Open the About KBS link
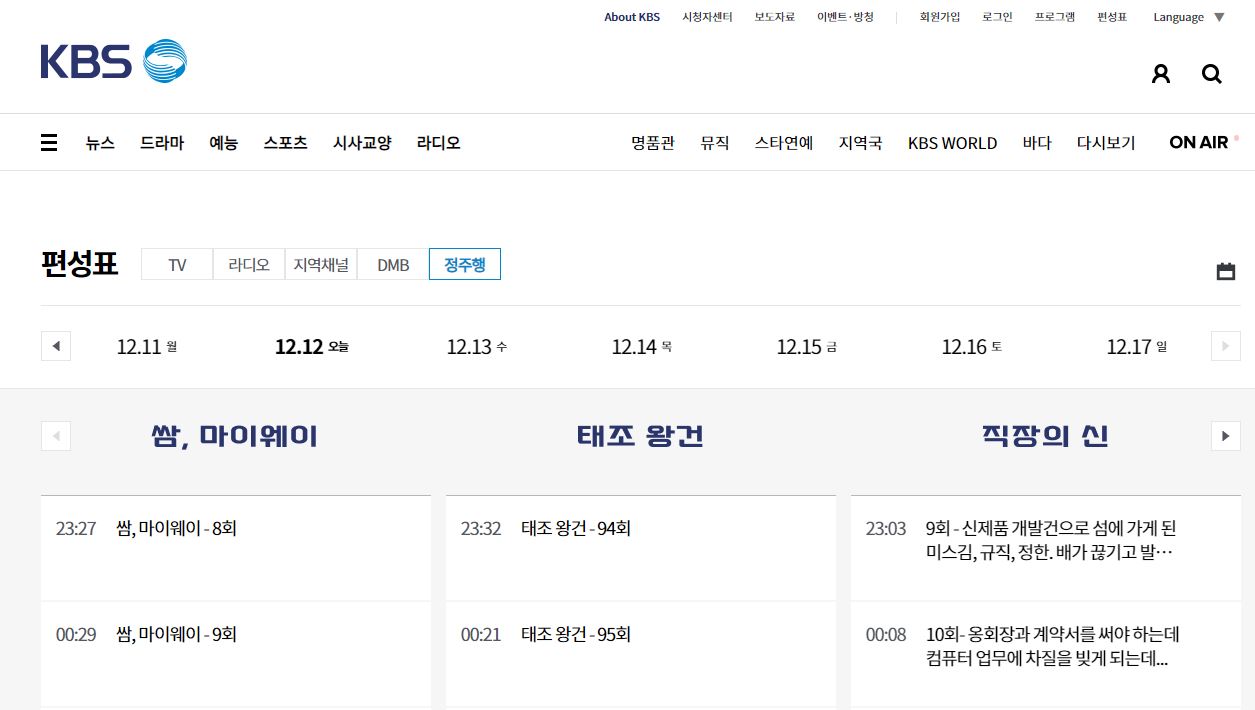This screenshot has width=1255, height=710. (632, 17)
